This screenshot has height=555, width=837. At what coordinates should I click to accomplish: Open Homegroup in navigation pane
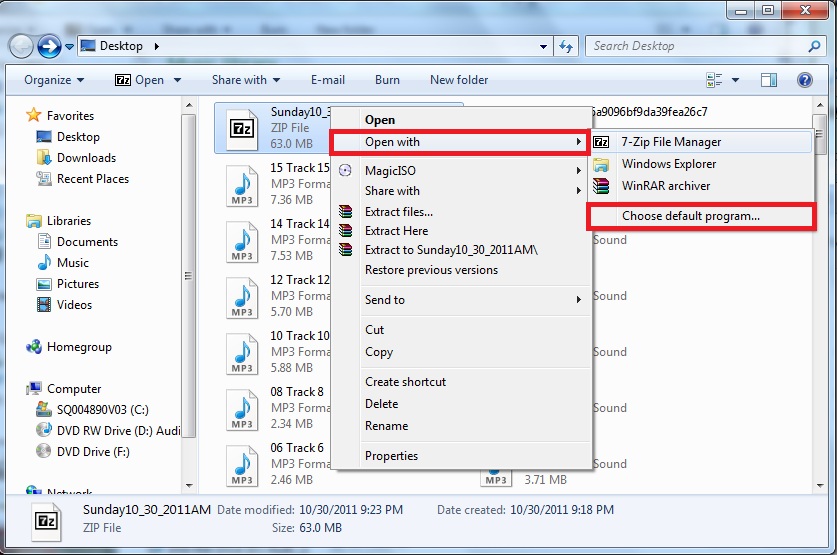pos(78,347)
